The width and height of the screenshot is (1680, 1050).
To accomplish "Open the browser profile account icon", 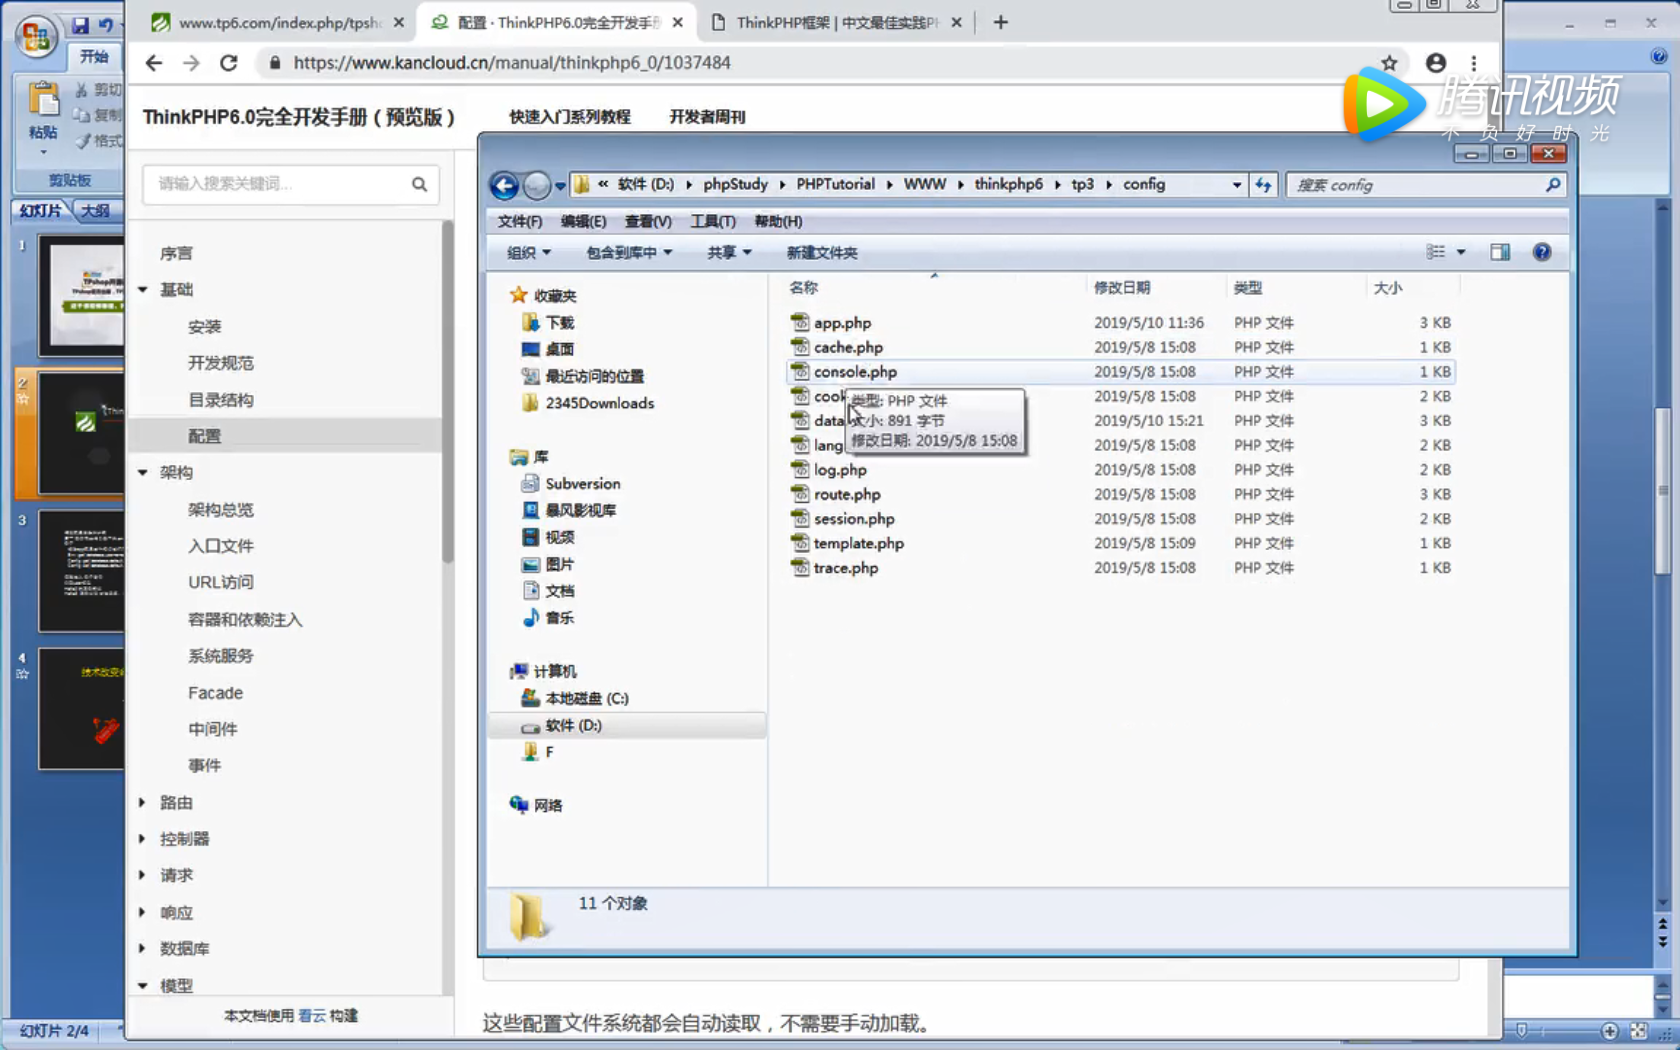I will pos(1436,63).
